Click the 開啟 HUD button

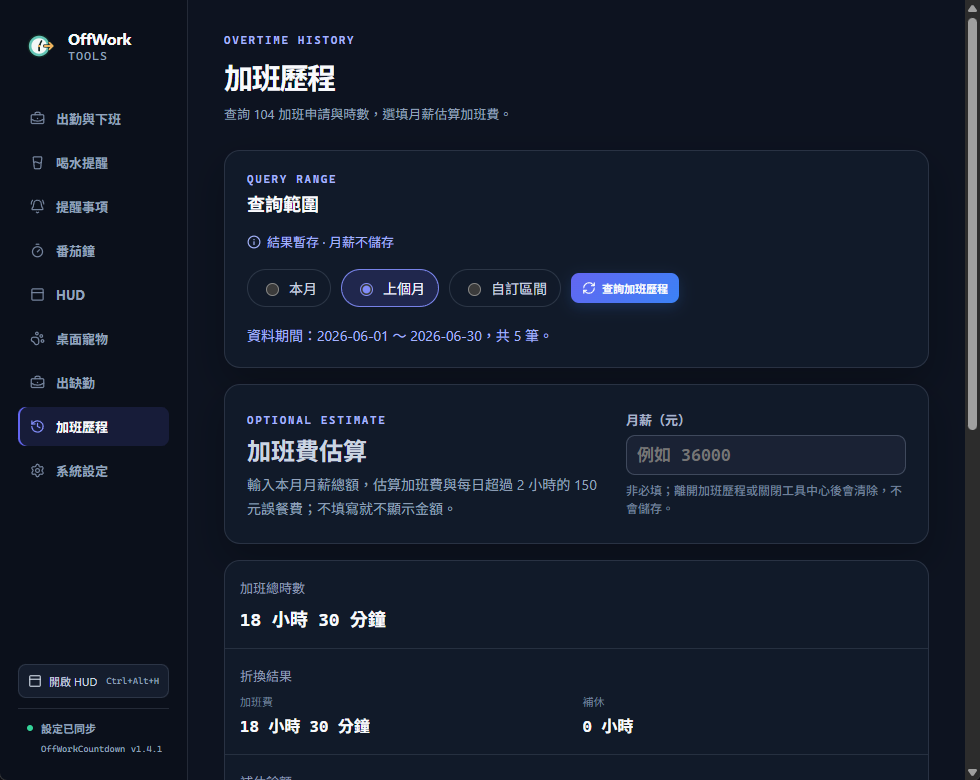tap(94, 681)
